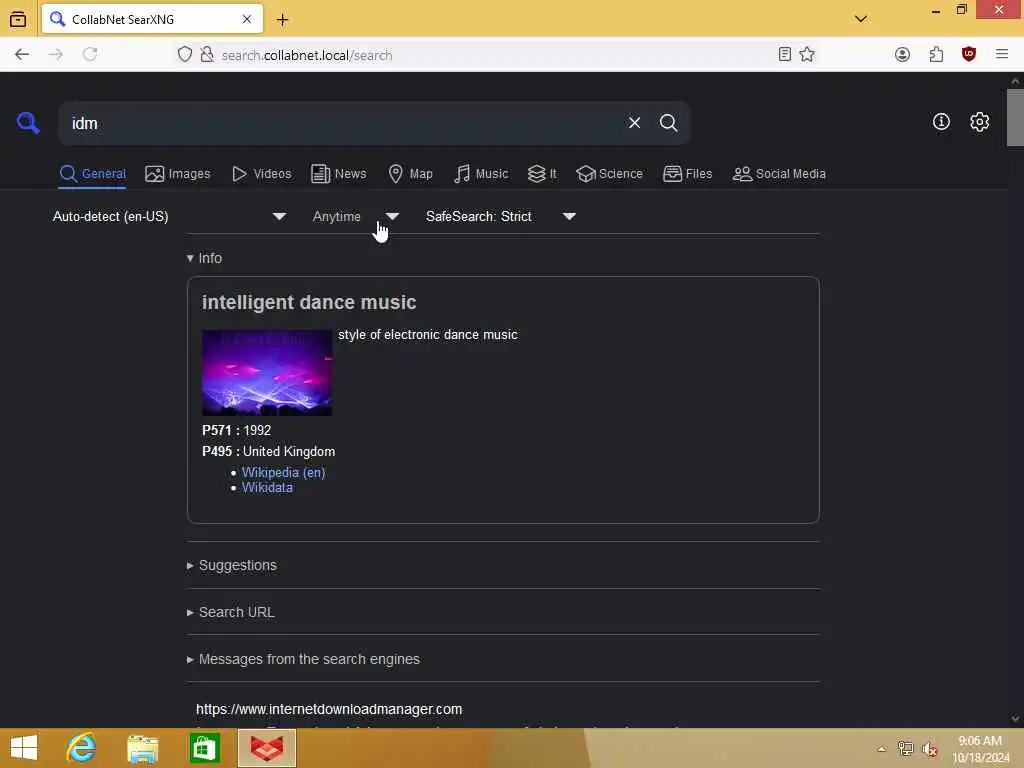The width and height of the screenshot is (1024, 768).
Task: Open the uBlock Origin extension
Action: 969,55
